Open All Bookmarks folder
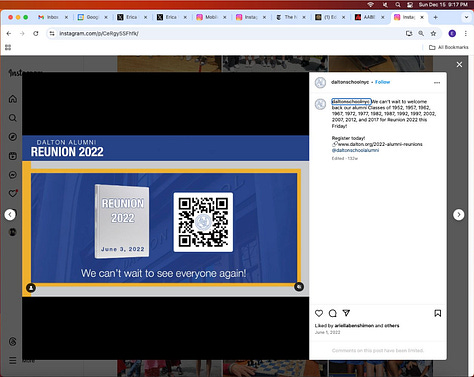This screenshot has height=377, width=474. point(449,47)
